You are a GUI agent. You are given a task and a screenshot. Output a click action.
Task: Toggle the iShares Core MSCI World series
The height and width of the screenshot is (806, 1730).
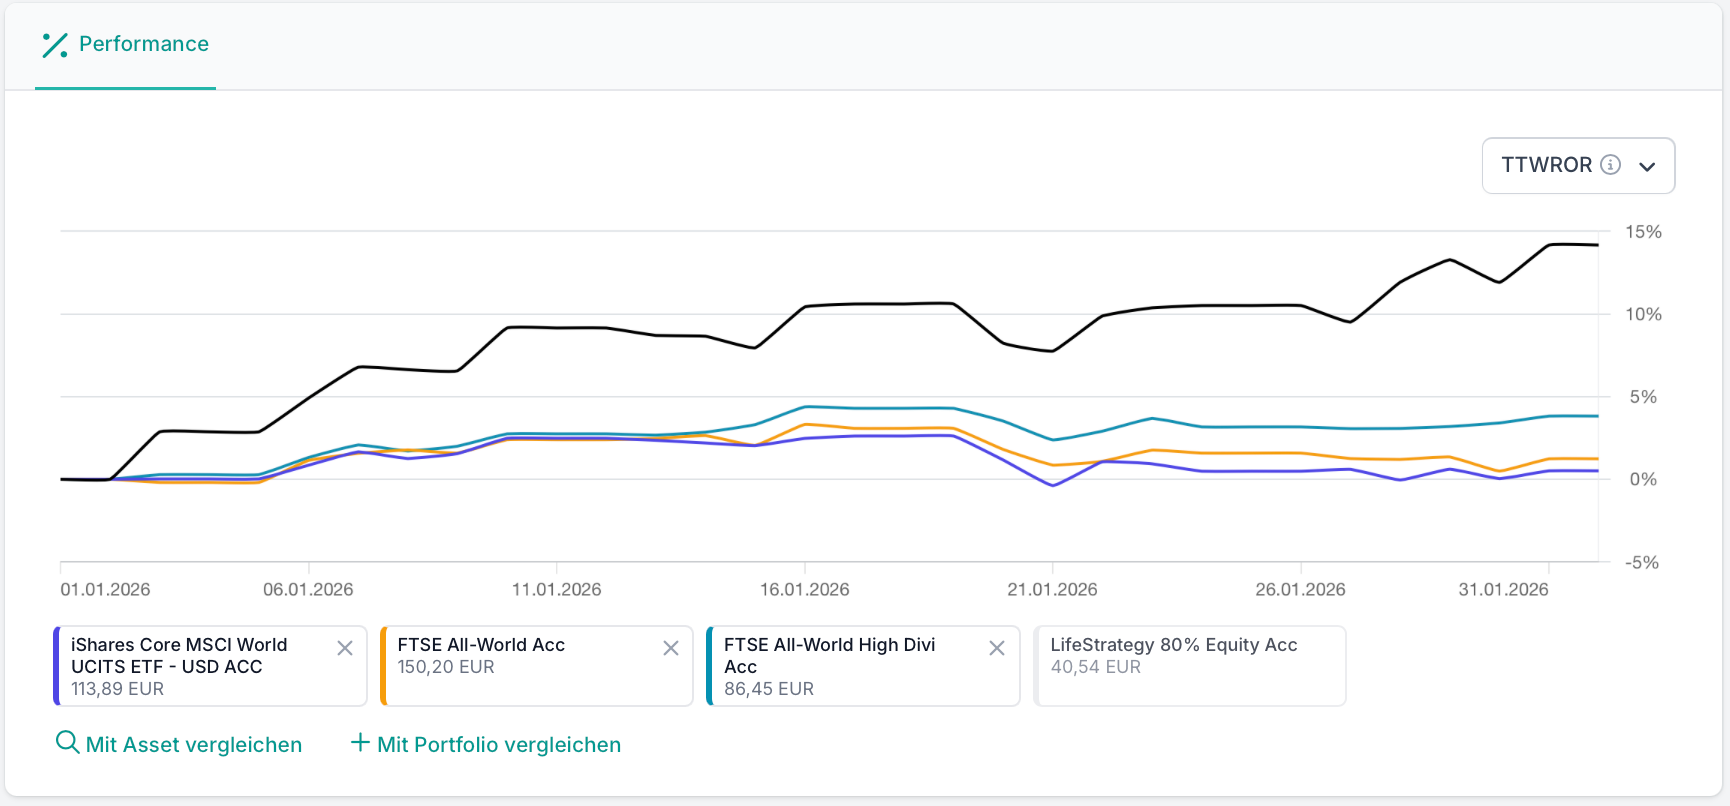point(190,666)
